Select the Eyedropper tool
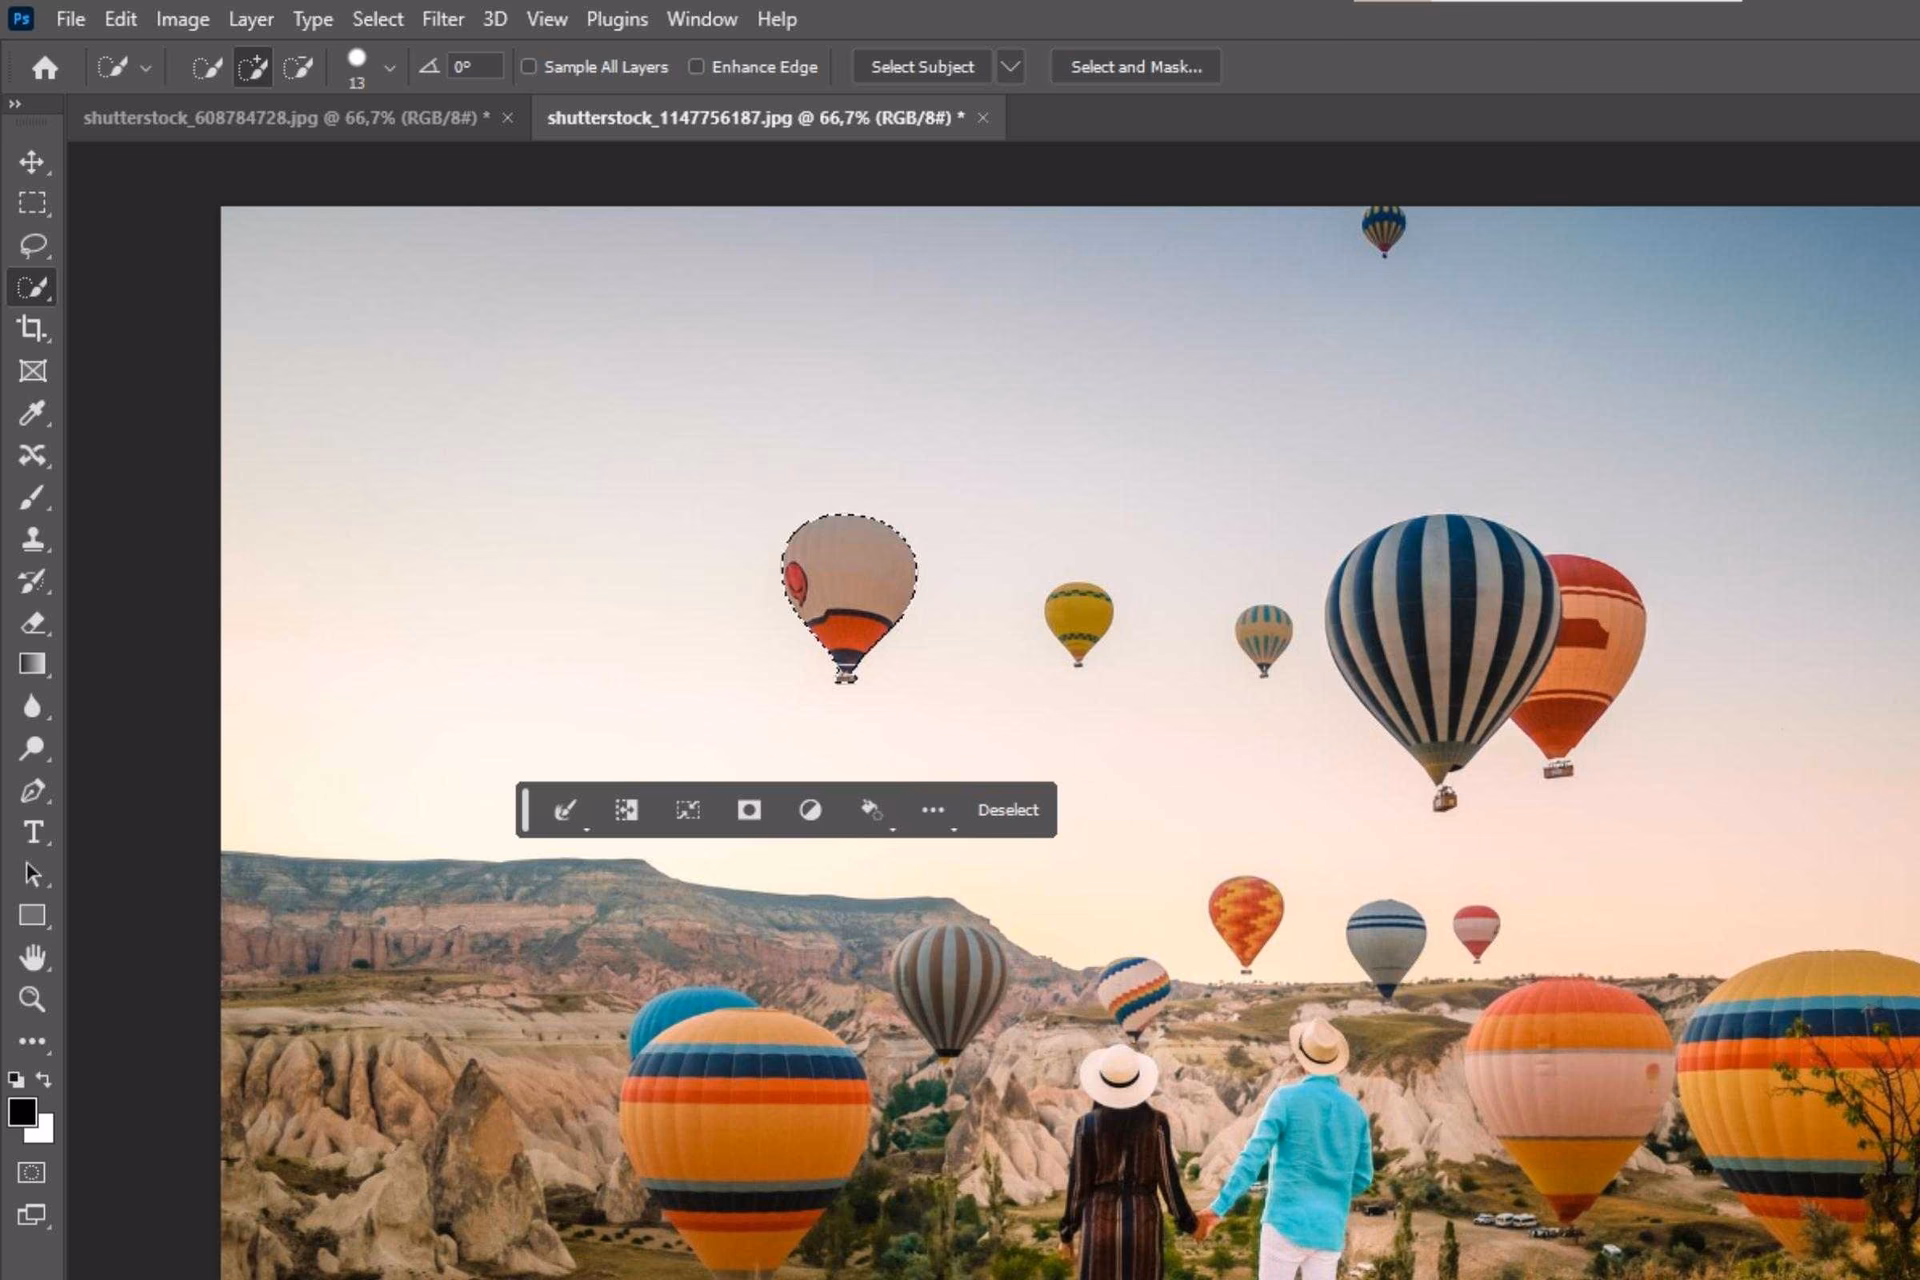 33,413
